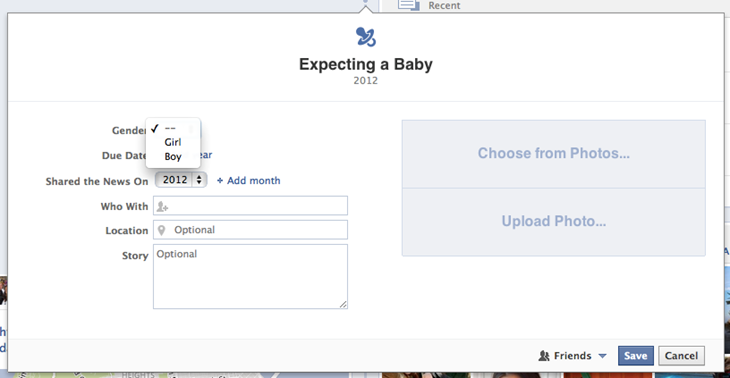Click the pacifier icon above Expecting a Baby
Image resolution: width=730 pixels, height=378 pixels.
365,37
